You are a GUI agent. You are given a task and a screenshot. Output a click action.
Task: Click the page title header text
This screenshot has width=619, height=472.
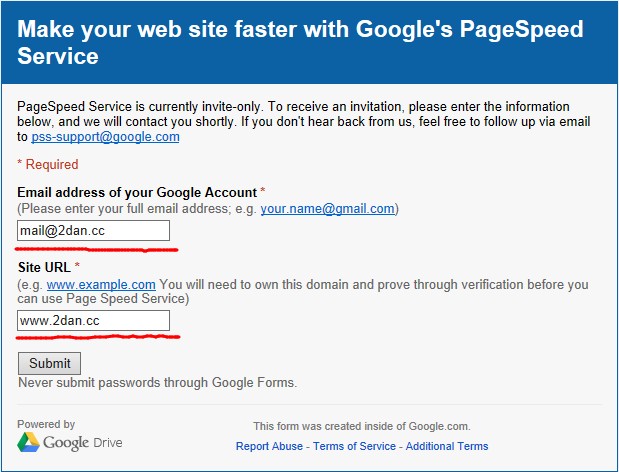coord(300,42)
